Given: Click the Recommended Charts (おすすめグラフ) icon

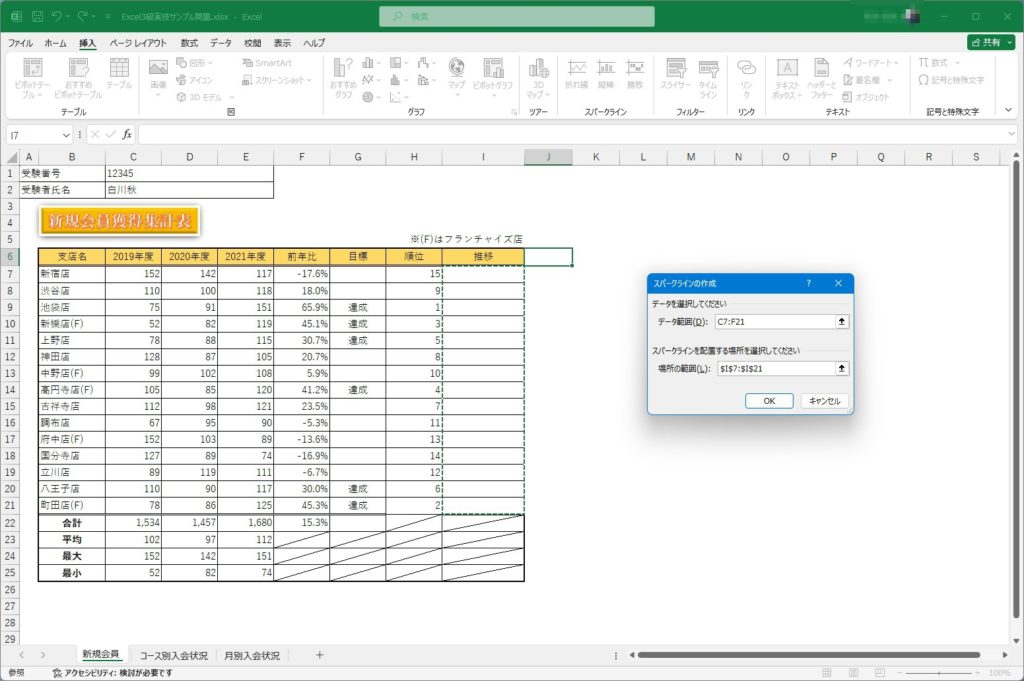Looking at the screenshot, I should (343, 76).
